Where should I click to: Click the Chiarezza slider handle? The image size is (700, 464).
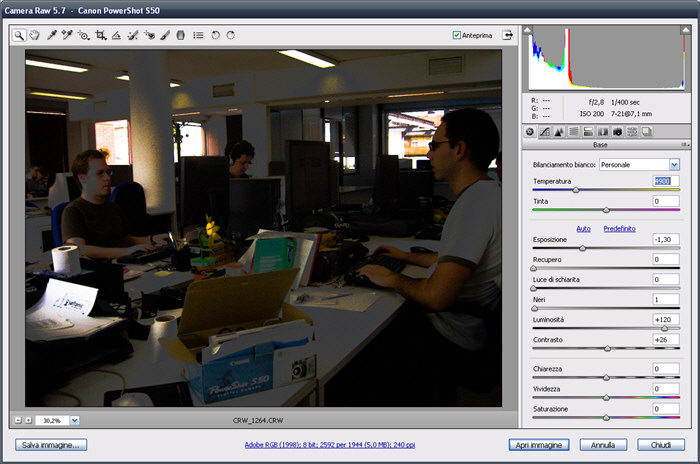pyautogui.click(x=606, y=378)
